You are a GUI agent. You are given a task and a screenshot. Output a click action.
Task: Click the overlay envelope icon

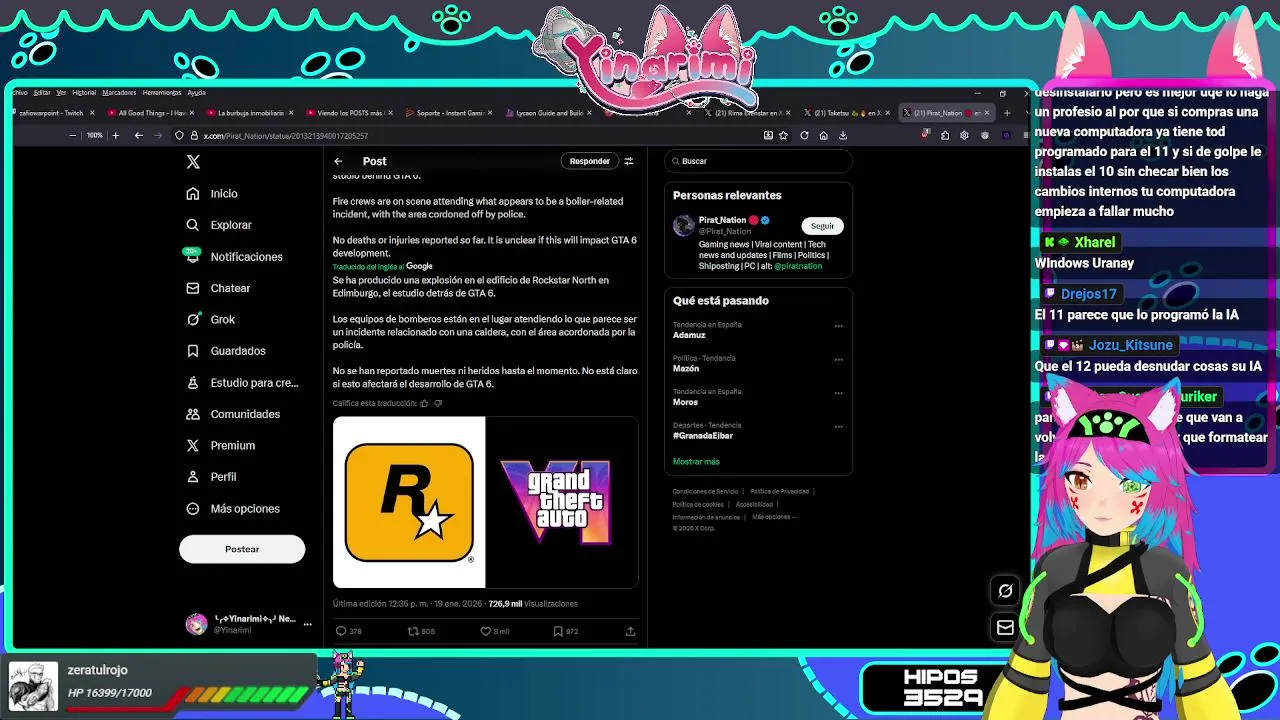pyautogui.click(x=1005, y=627)
